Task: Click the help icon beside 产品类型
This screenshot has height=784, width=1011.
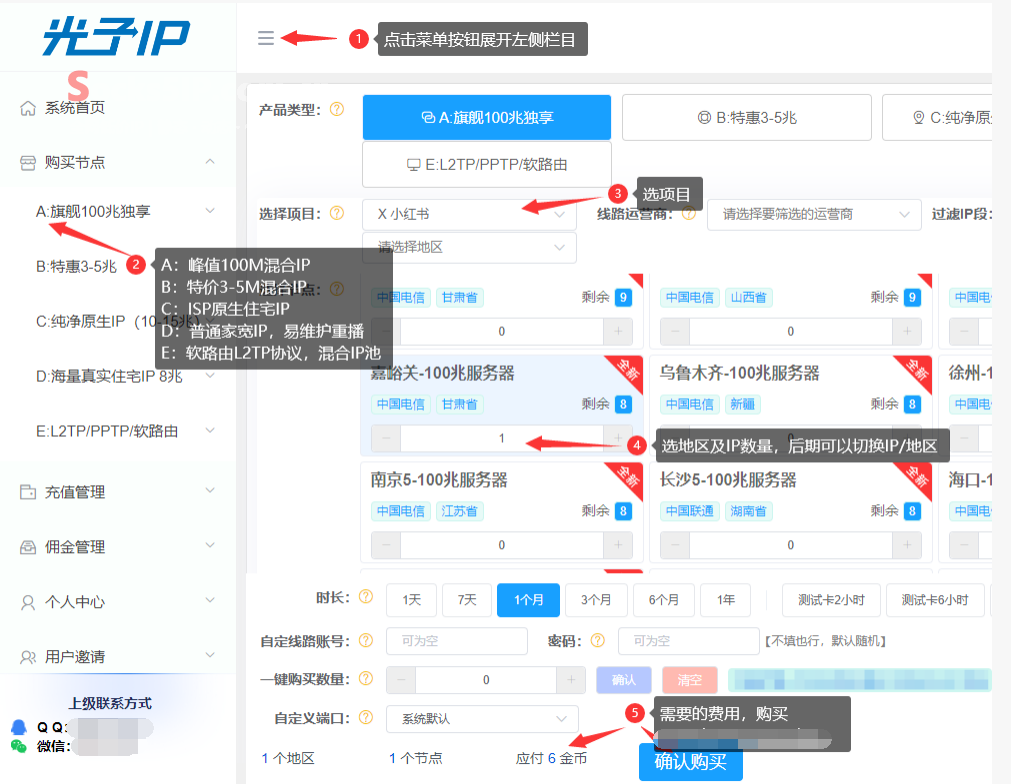Action: [x=337, y=110]
